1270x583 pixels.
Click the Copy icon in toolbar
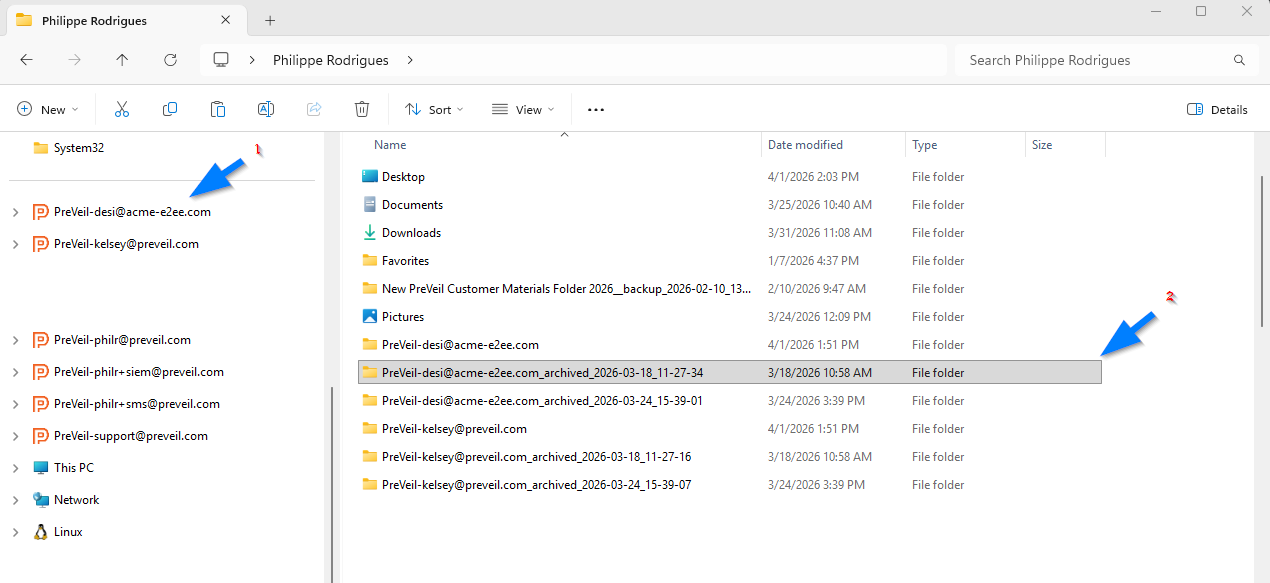pyautogui.click(x=170, y=109)
